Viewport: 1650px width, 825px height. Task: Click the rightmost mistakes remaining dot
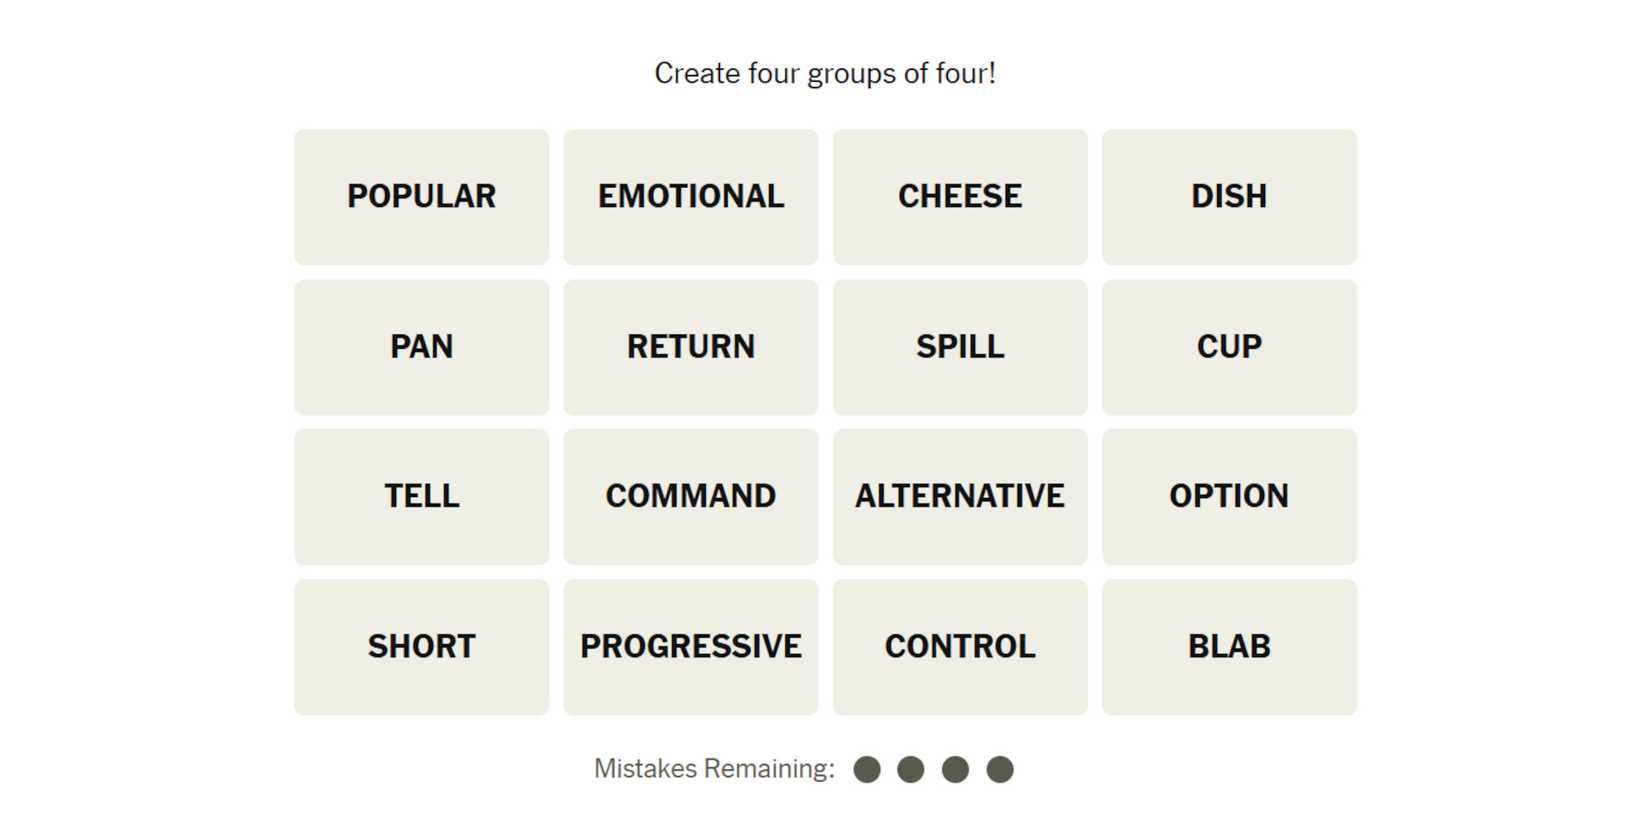click(1000, 769)
